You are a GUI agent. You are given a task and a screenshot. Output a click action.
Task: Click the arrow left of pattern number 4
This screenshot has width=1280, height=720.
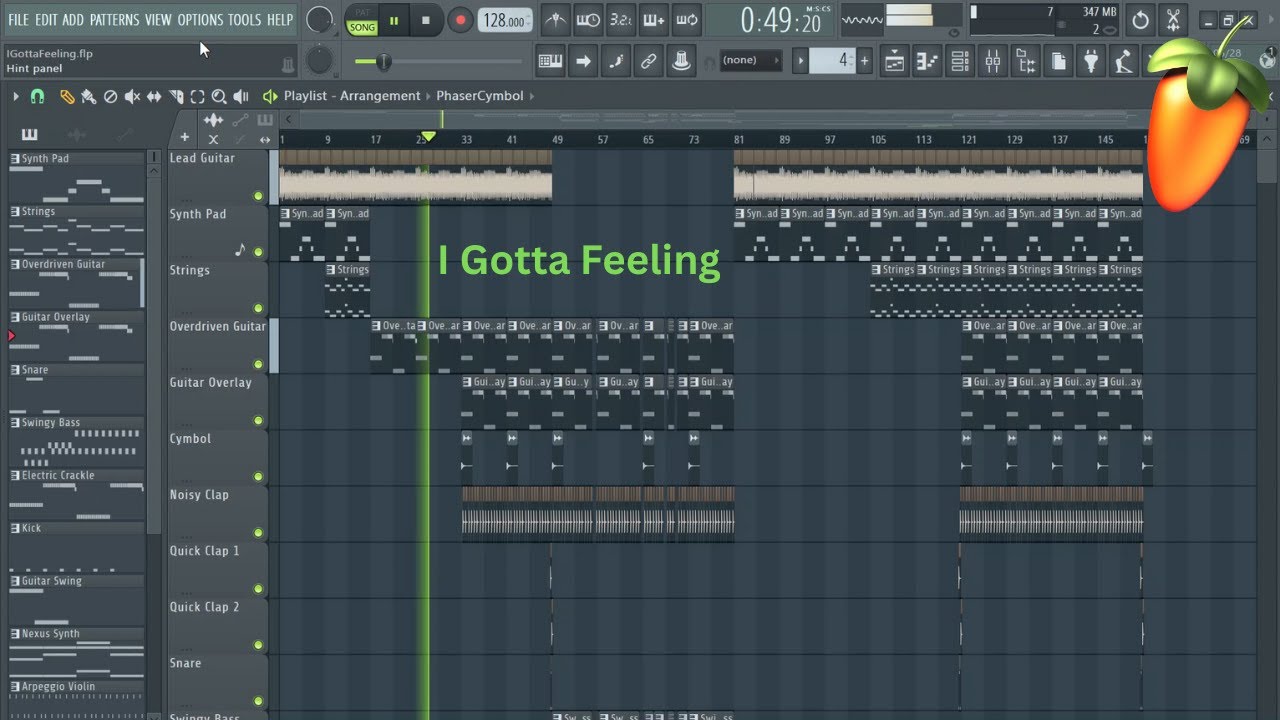click(x=800, y=61)
